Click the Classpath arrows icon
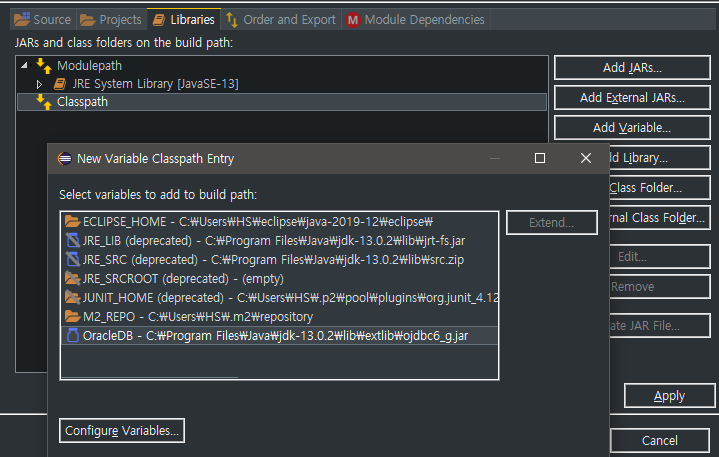The image size is (719, 457). 44,102
